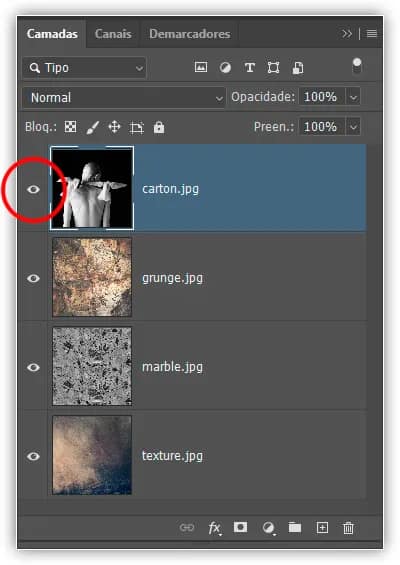This screenshot has height=565, width=400.
Task: Hide the grunge.jpg layer
Action: 34,278
